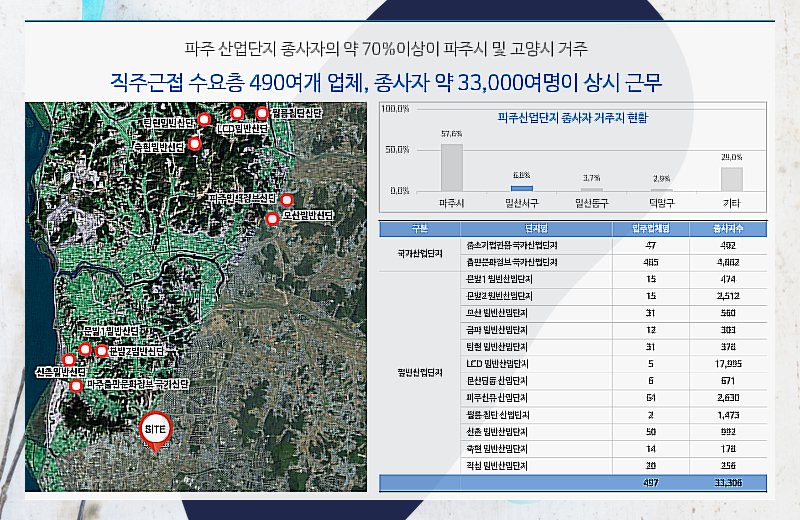Select the 문발2일반산단 map label
800x520 pixels.
click(137, 352)
